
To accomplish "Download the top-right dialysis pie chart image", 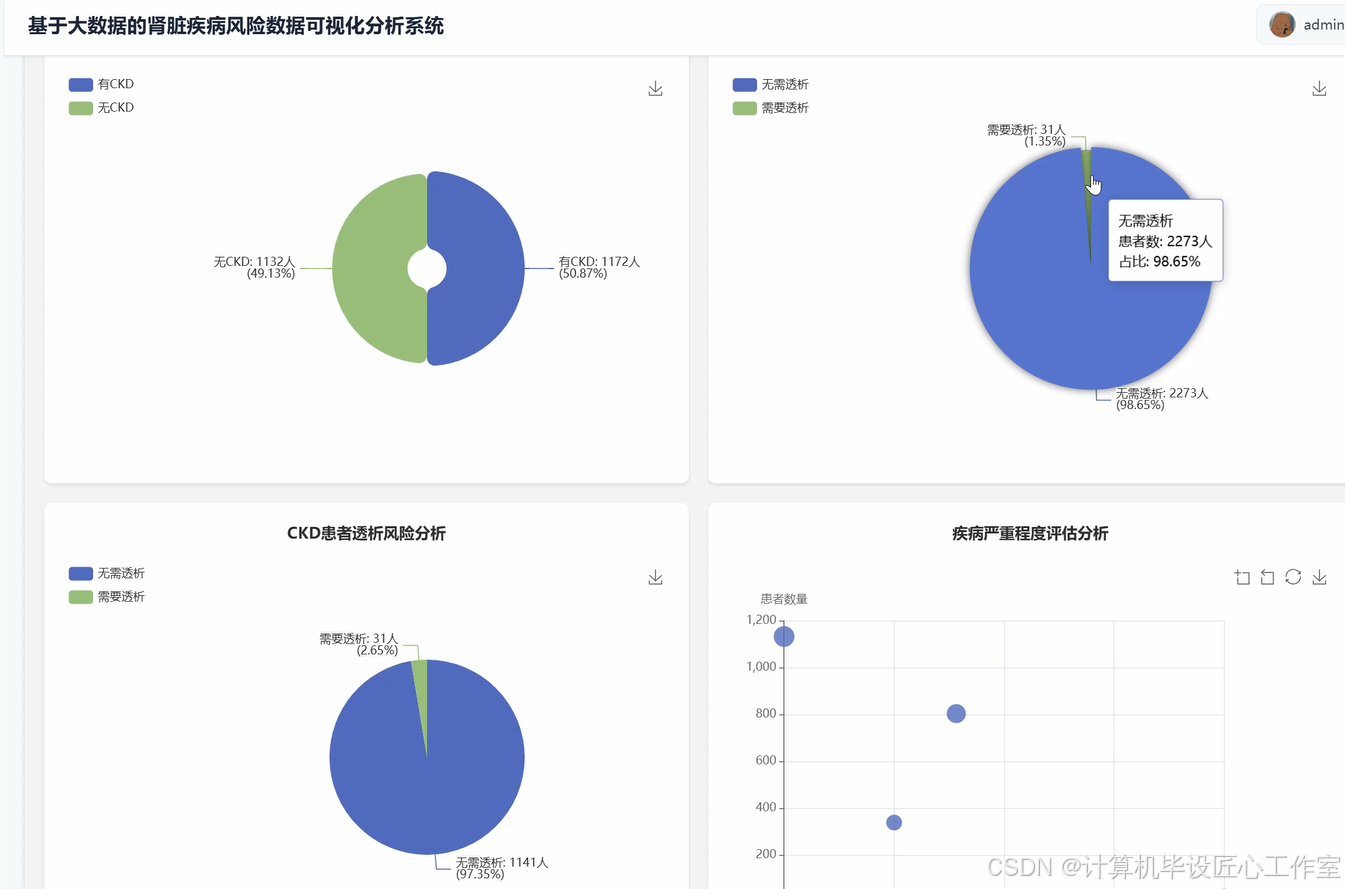I will pos(1319,89).
